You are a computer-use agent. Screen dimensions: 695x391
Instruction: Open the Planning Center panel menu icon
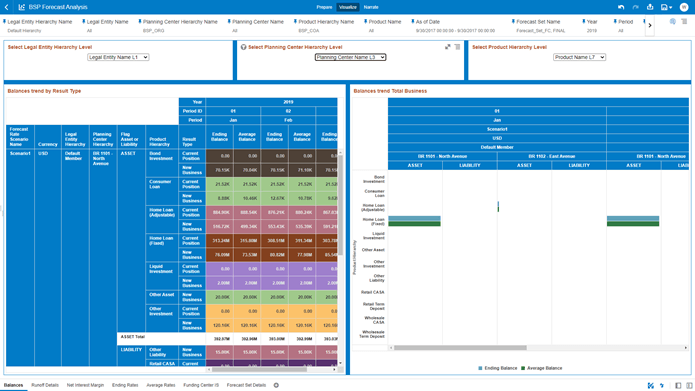457,47
